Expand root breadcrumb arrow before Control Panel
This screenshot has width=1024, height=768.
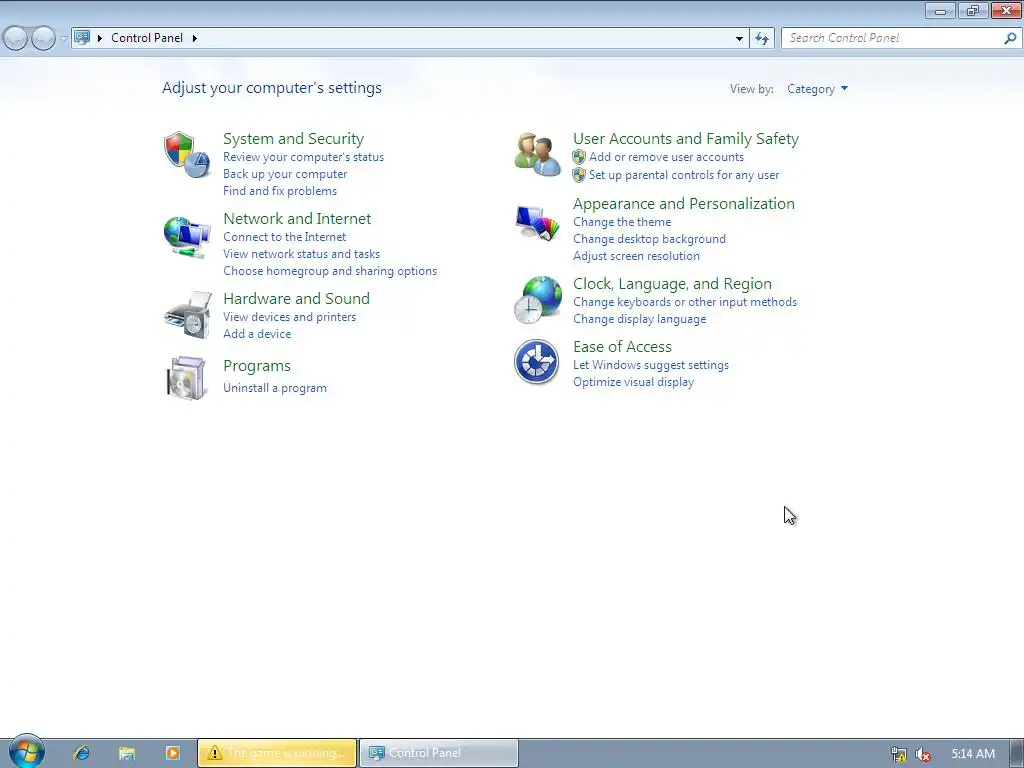[x=100, y=38]
